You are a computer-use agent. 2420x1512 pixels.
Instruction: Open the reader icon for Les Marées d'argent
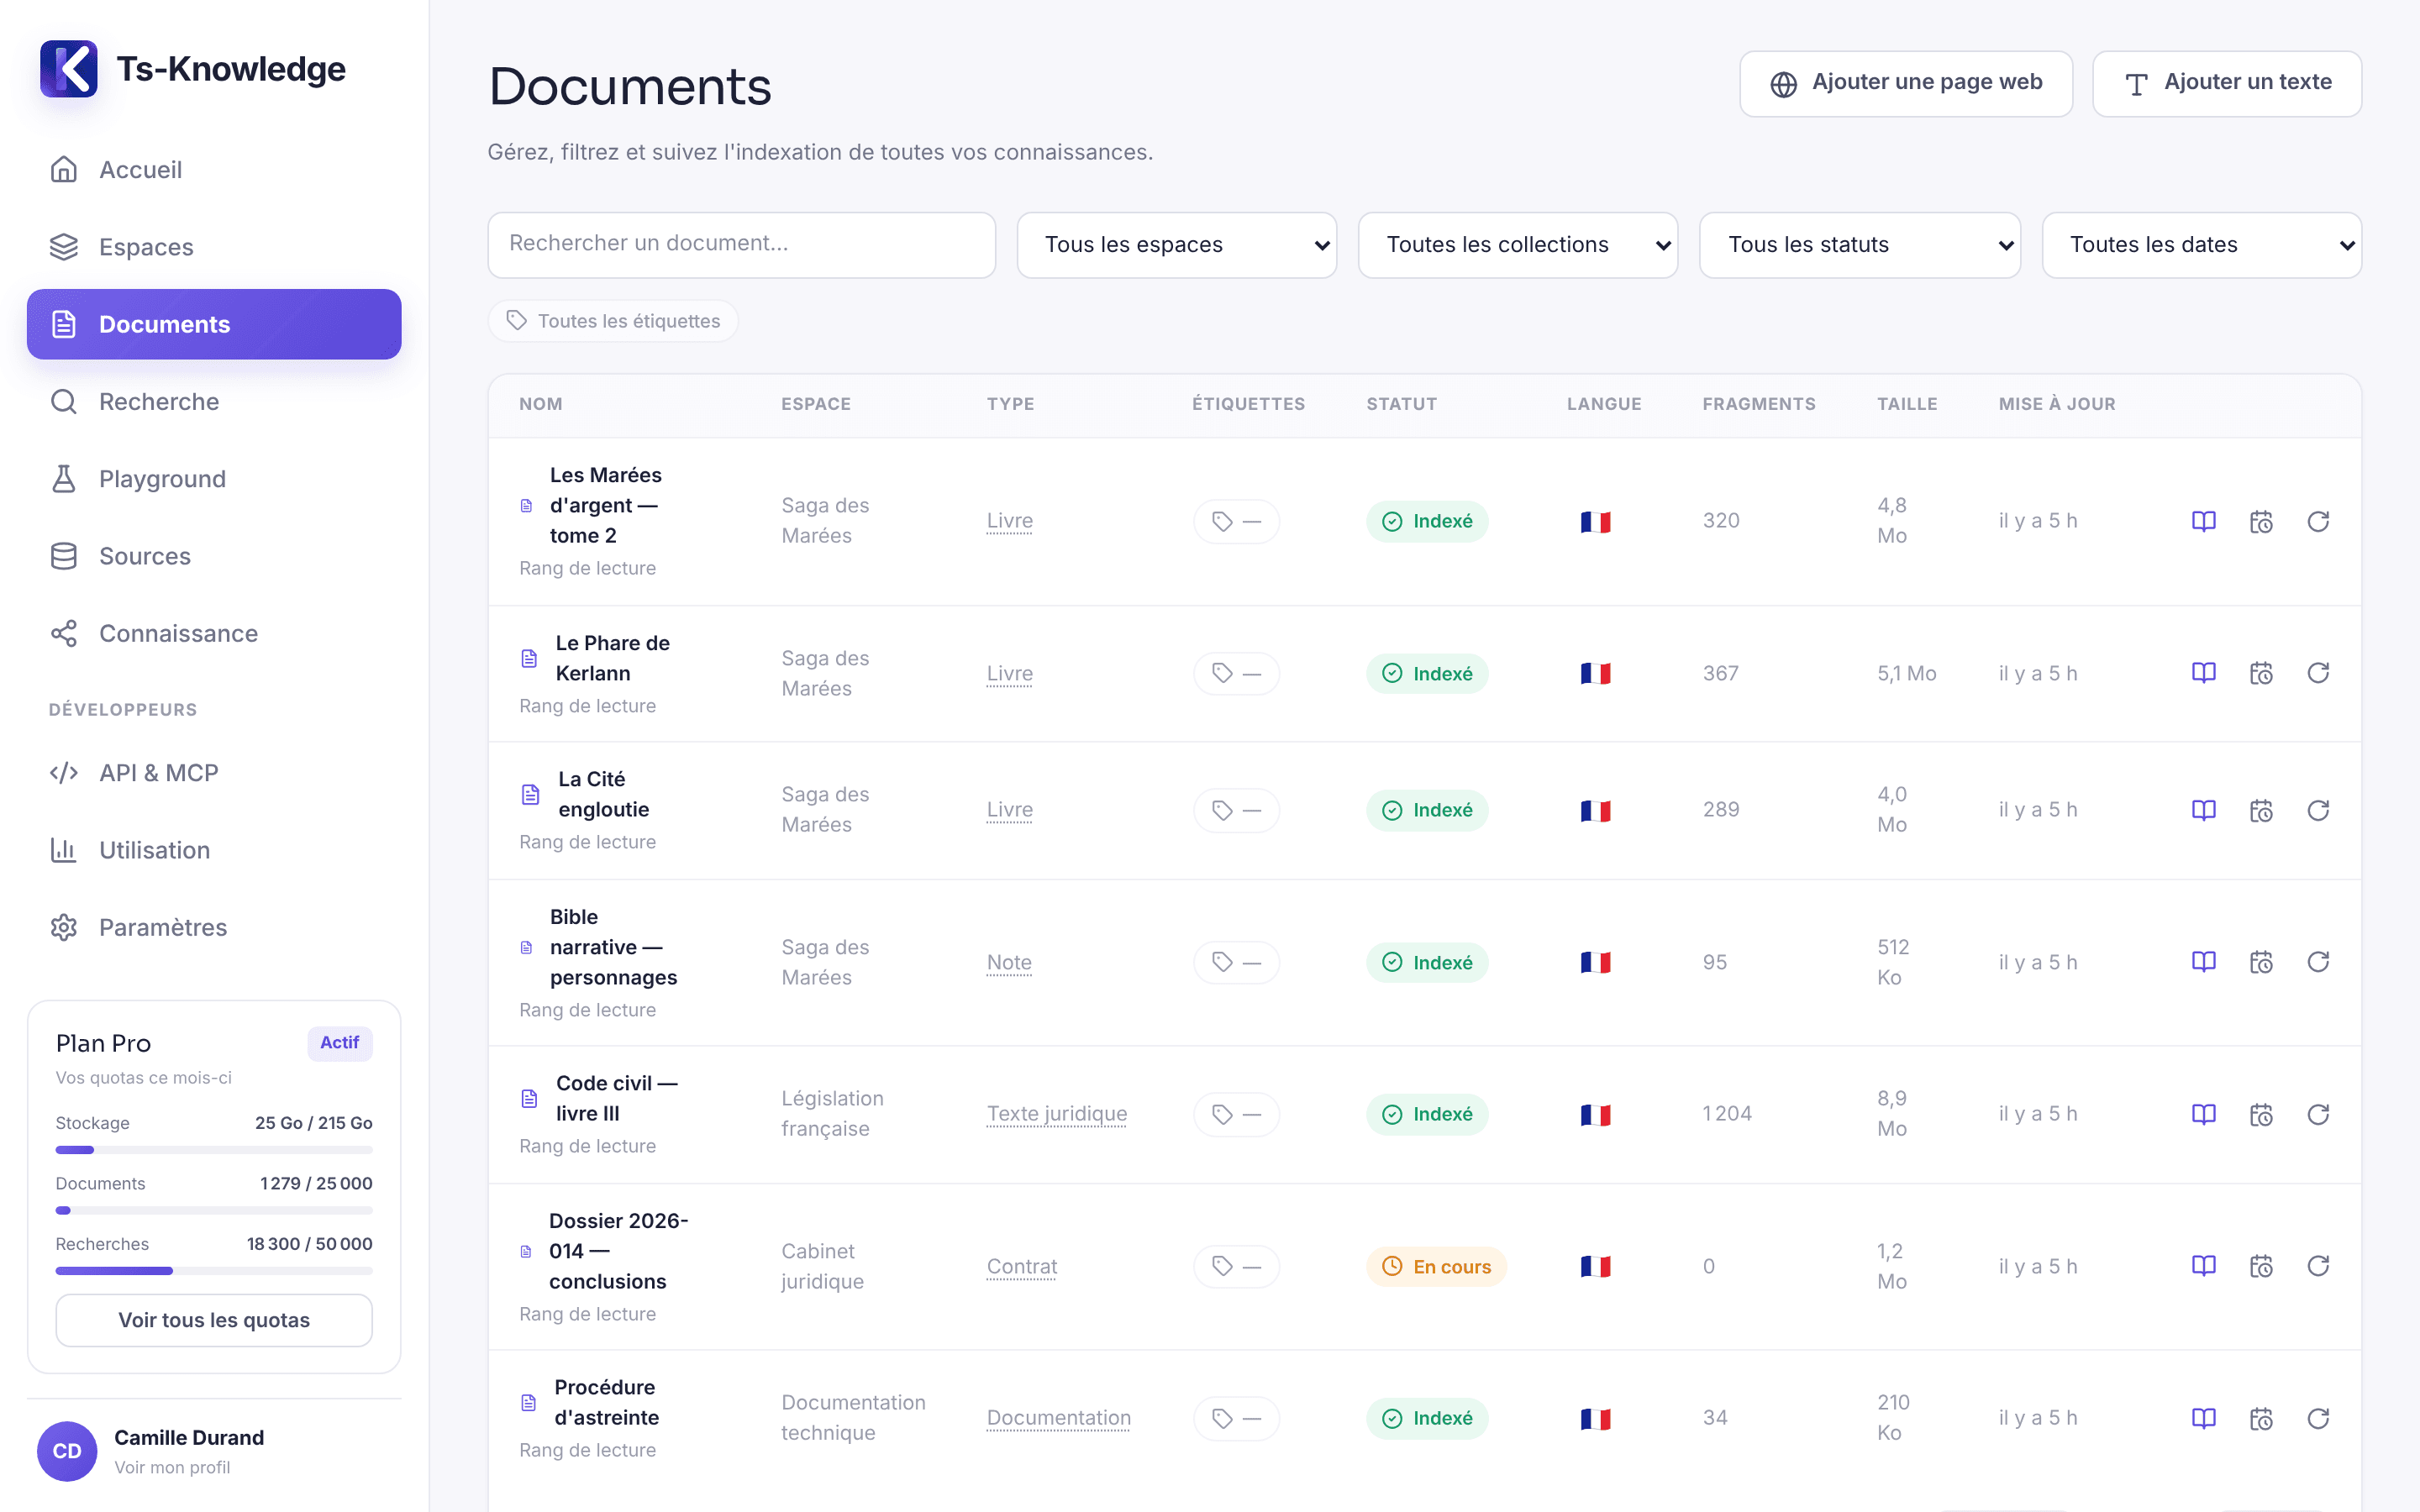[x=2204, y=521]
